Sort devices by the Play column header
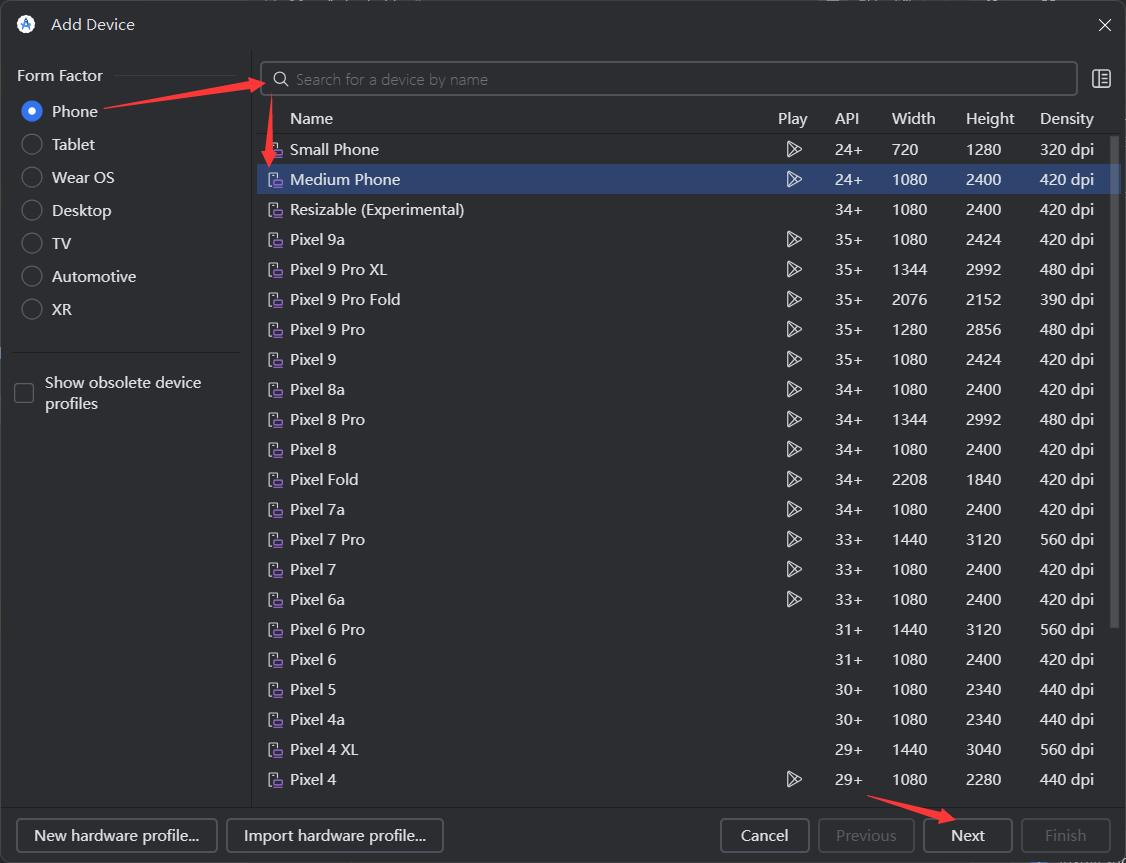Viewport: 1126px width, 863px height. [x=792, y=118]
